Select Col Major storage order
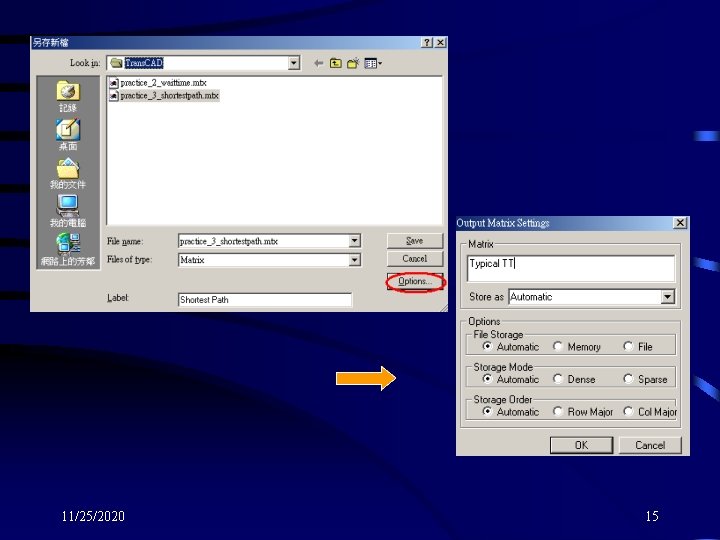 click(x=650, y=412)
